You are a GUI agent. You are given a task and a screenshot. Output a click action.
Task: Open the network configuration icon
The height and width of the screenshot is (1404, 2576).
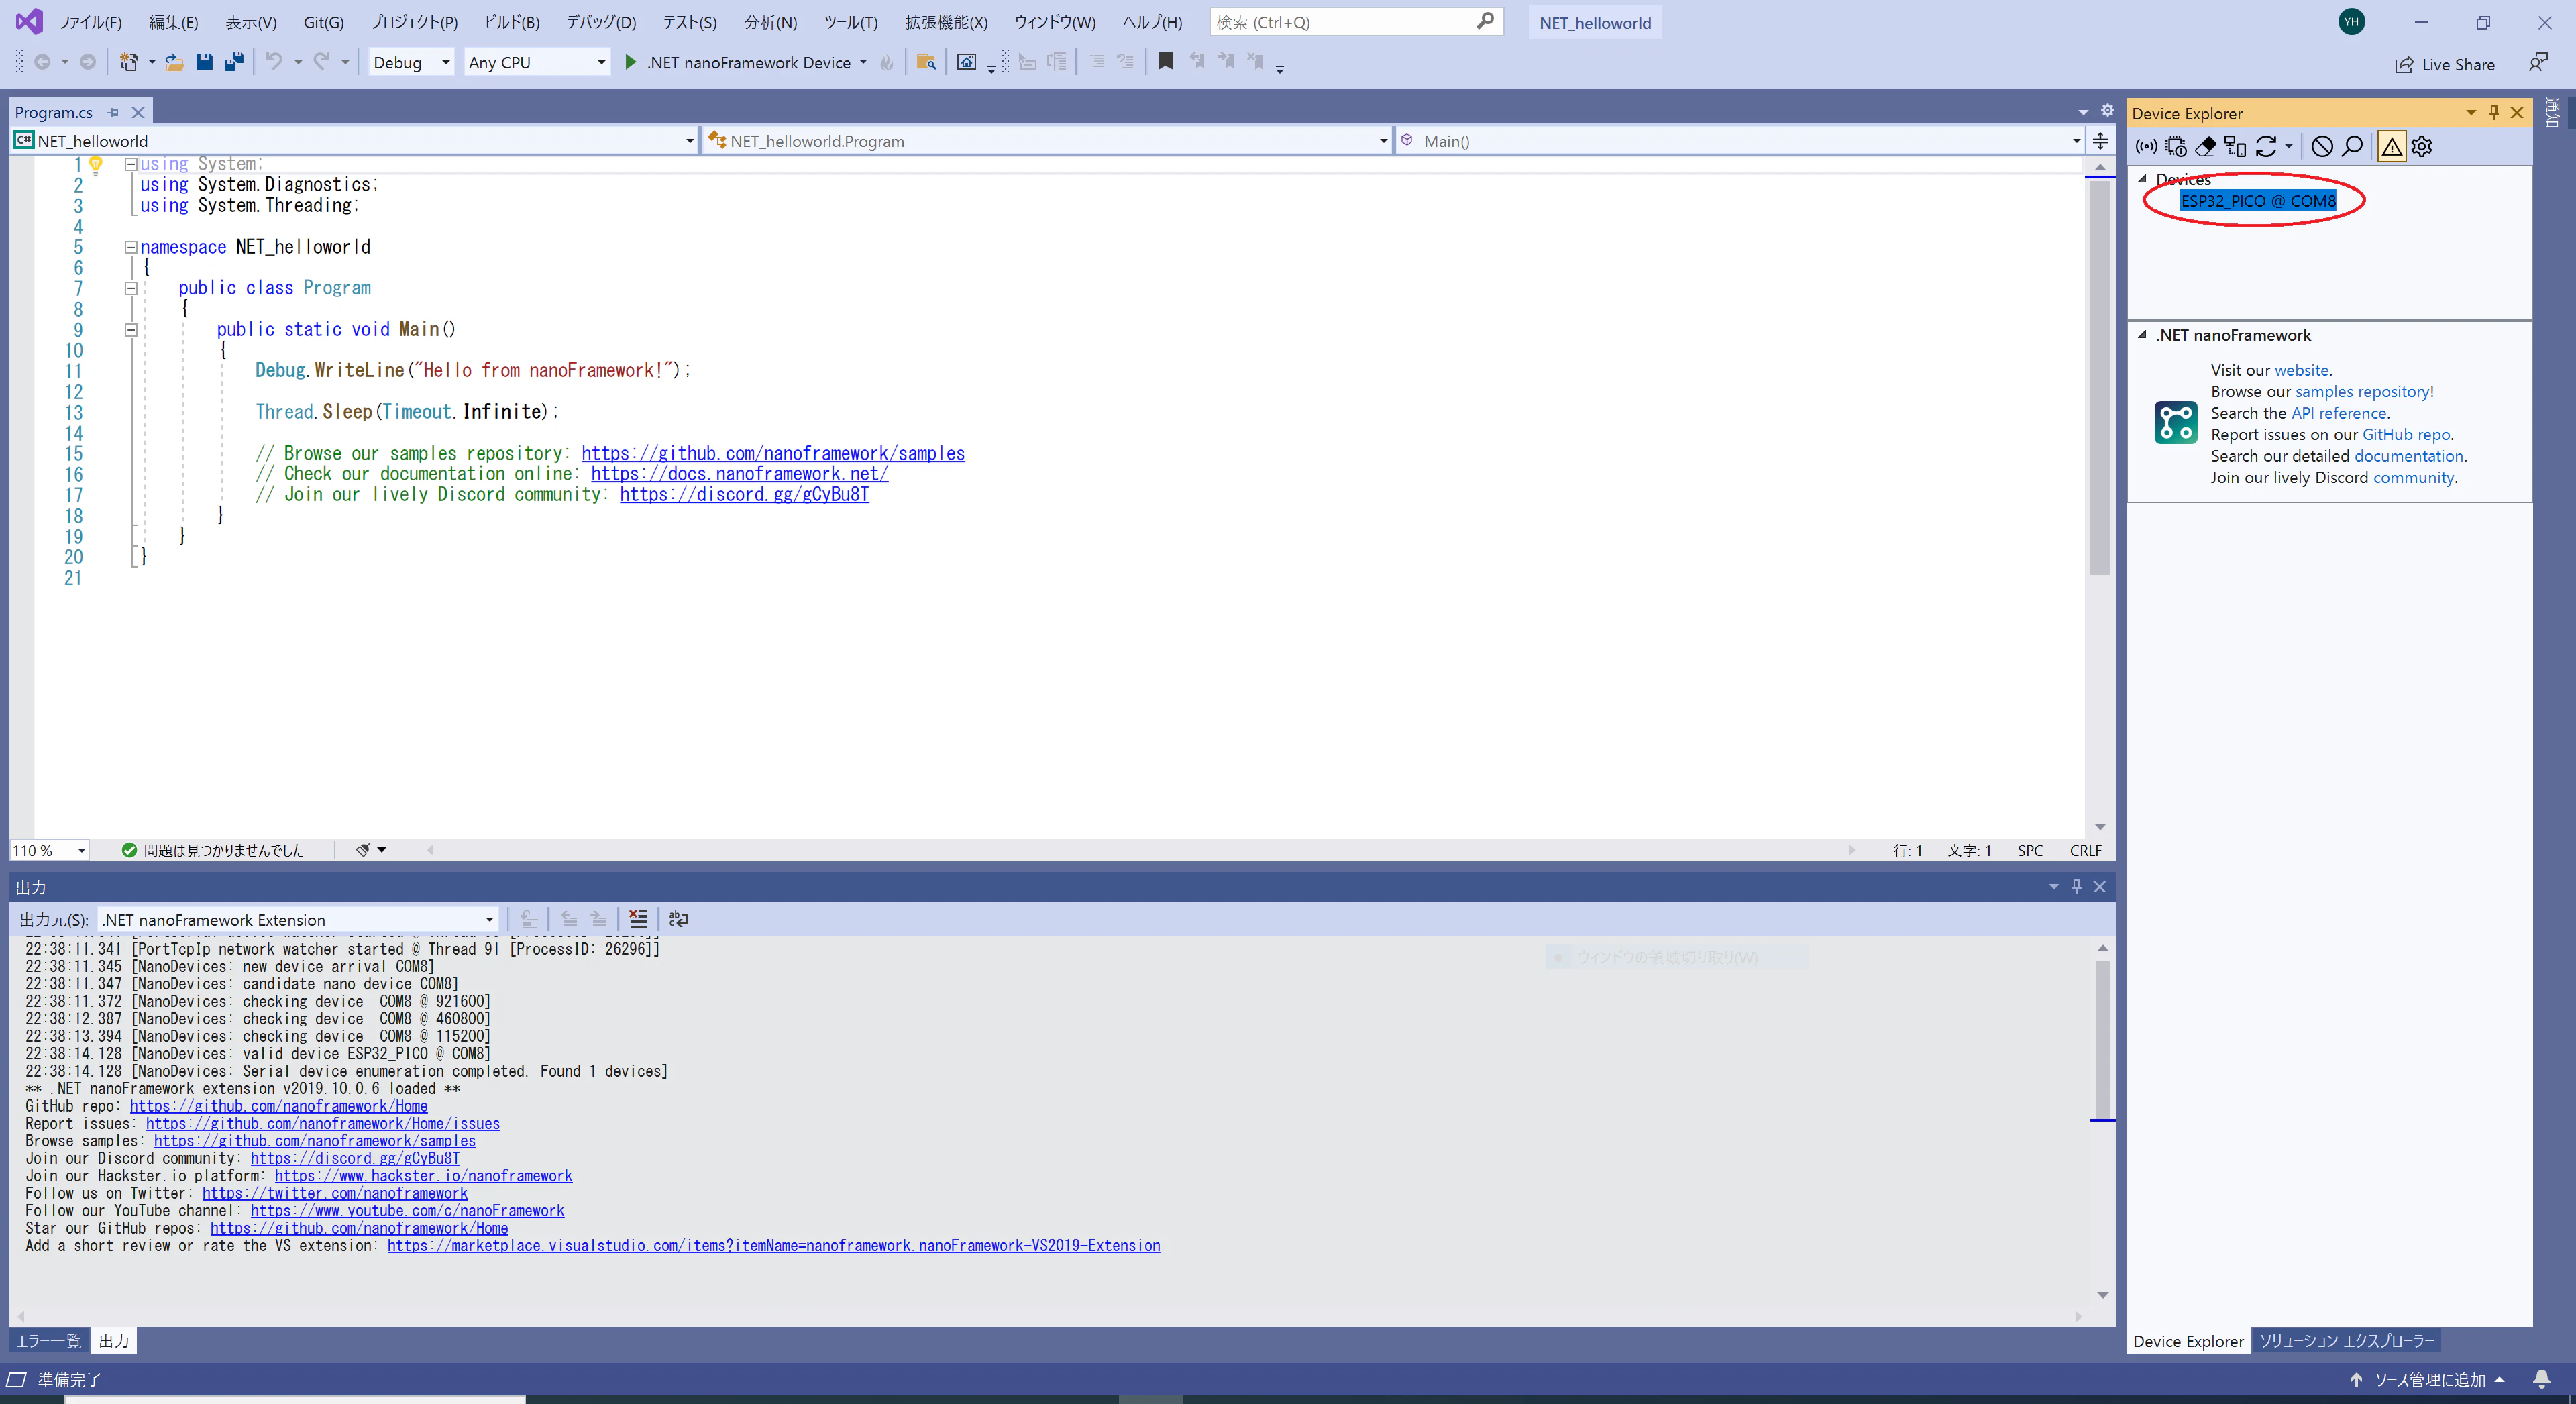pos(2235,147)
